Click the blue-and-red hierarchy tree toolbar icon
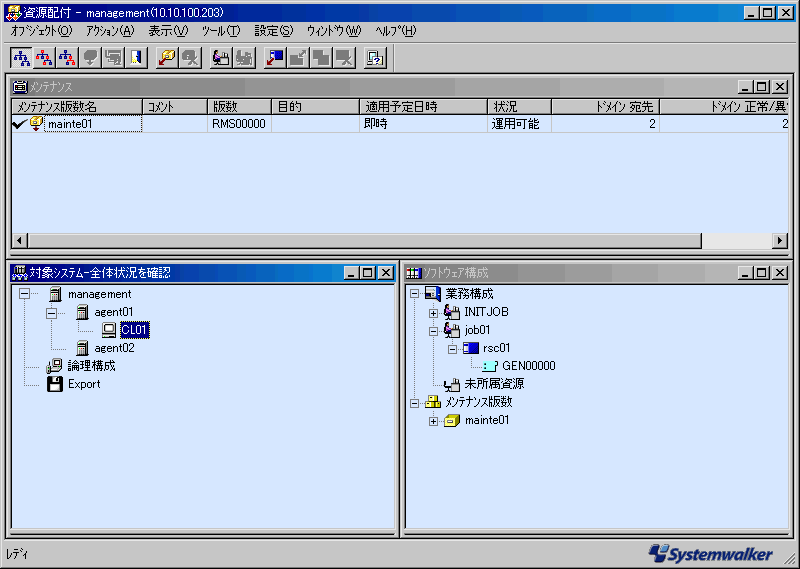Viewport: 800px width, 569px height. coord(67,58)
